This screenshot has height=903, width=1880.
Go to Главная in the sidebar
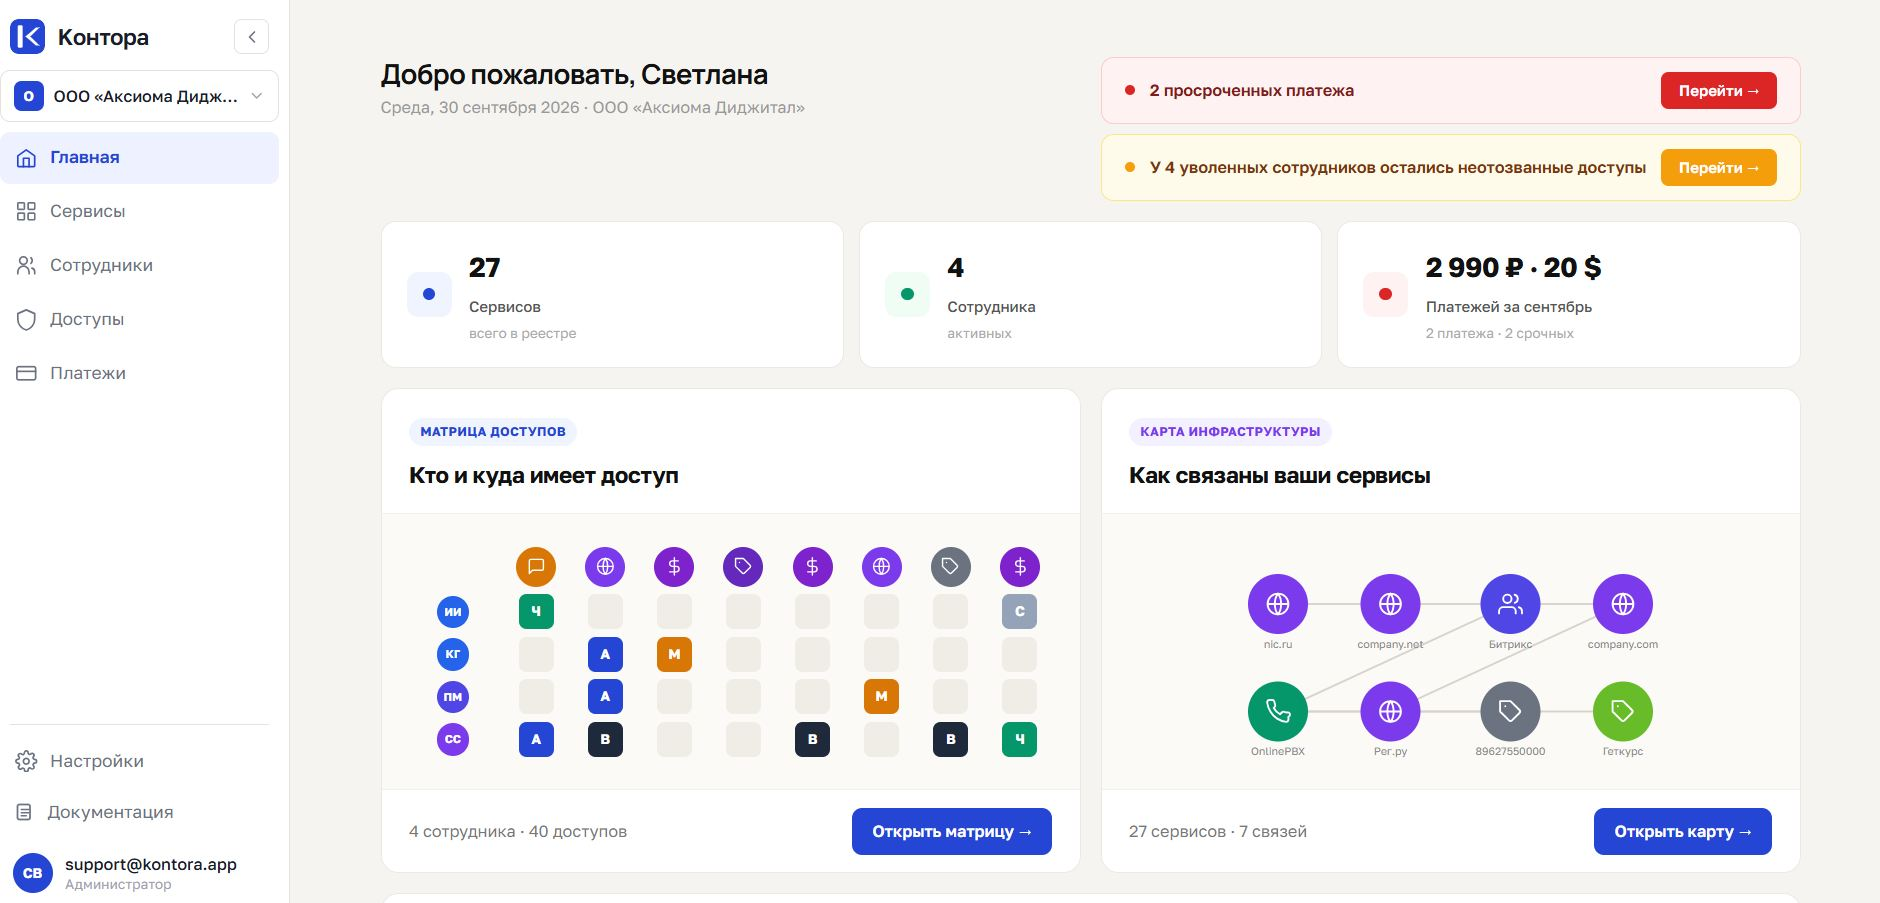(140, 158)
